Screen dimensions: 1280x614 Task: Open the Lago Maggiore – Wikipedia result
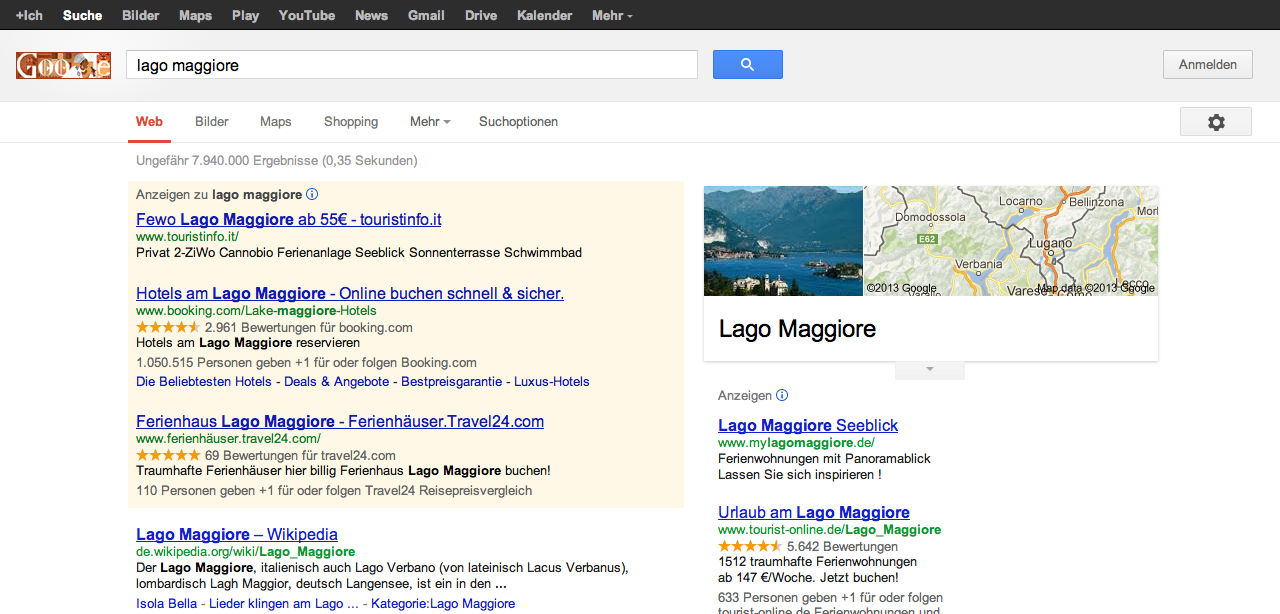pos(237,534)
